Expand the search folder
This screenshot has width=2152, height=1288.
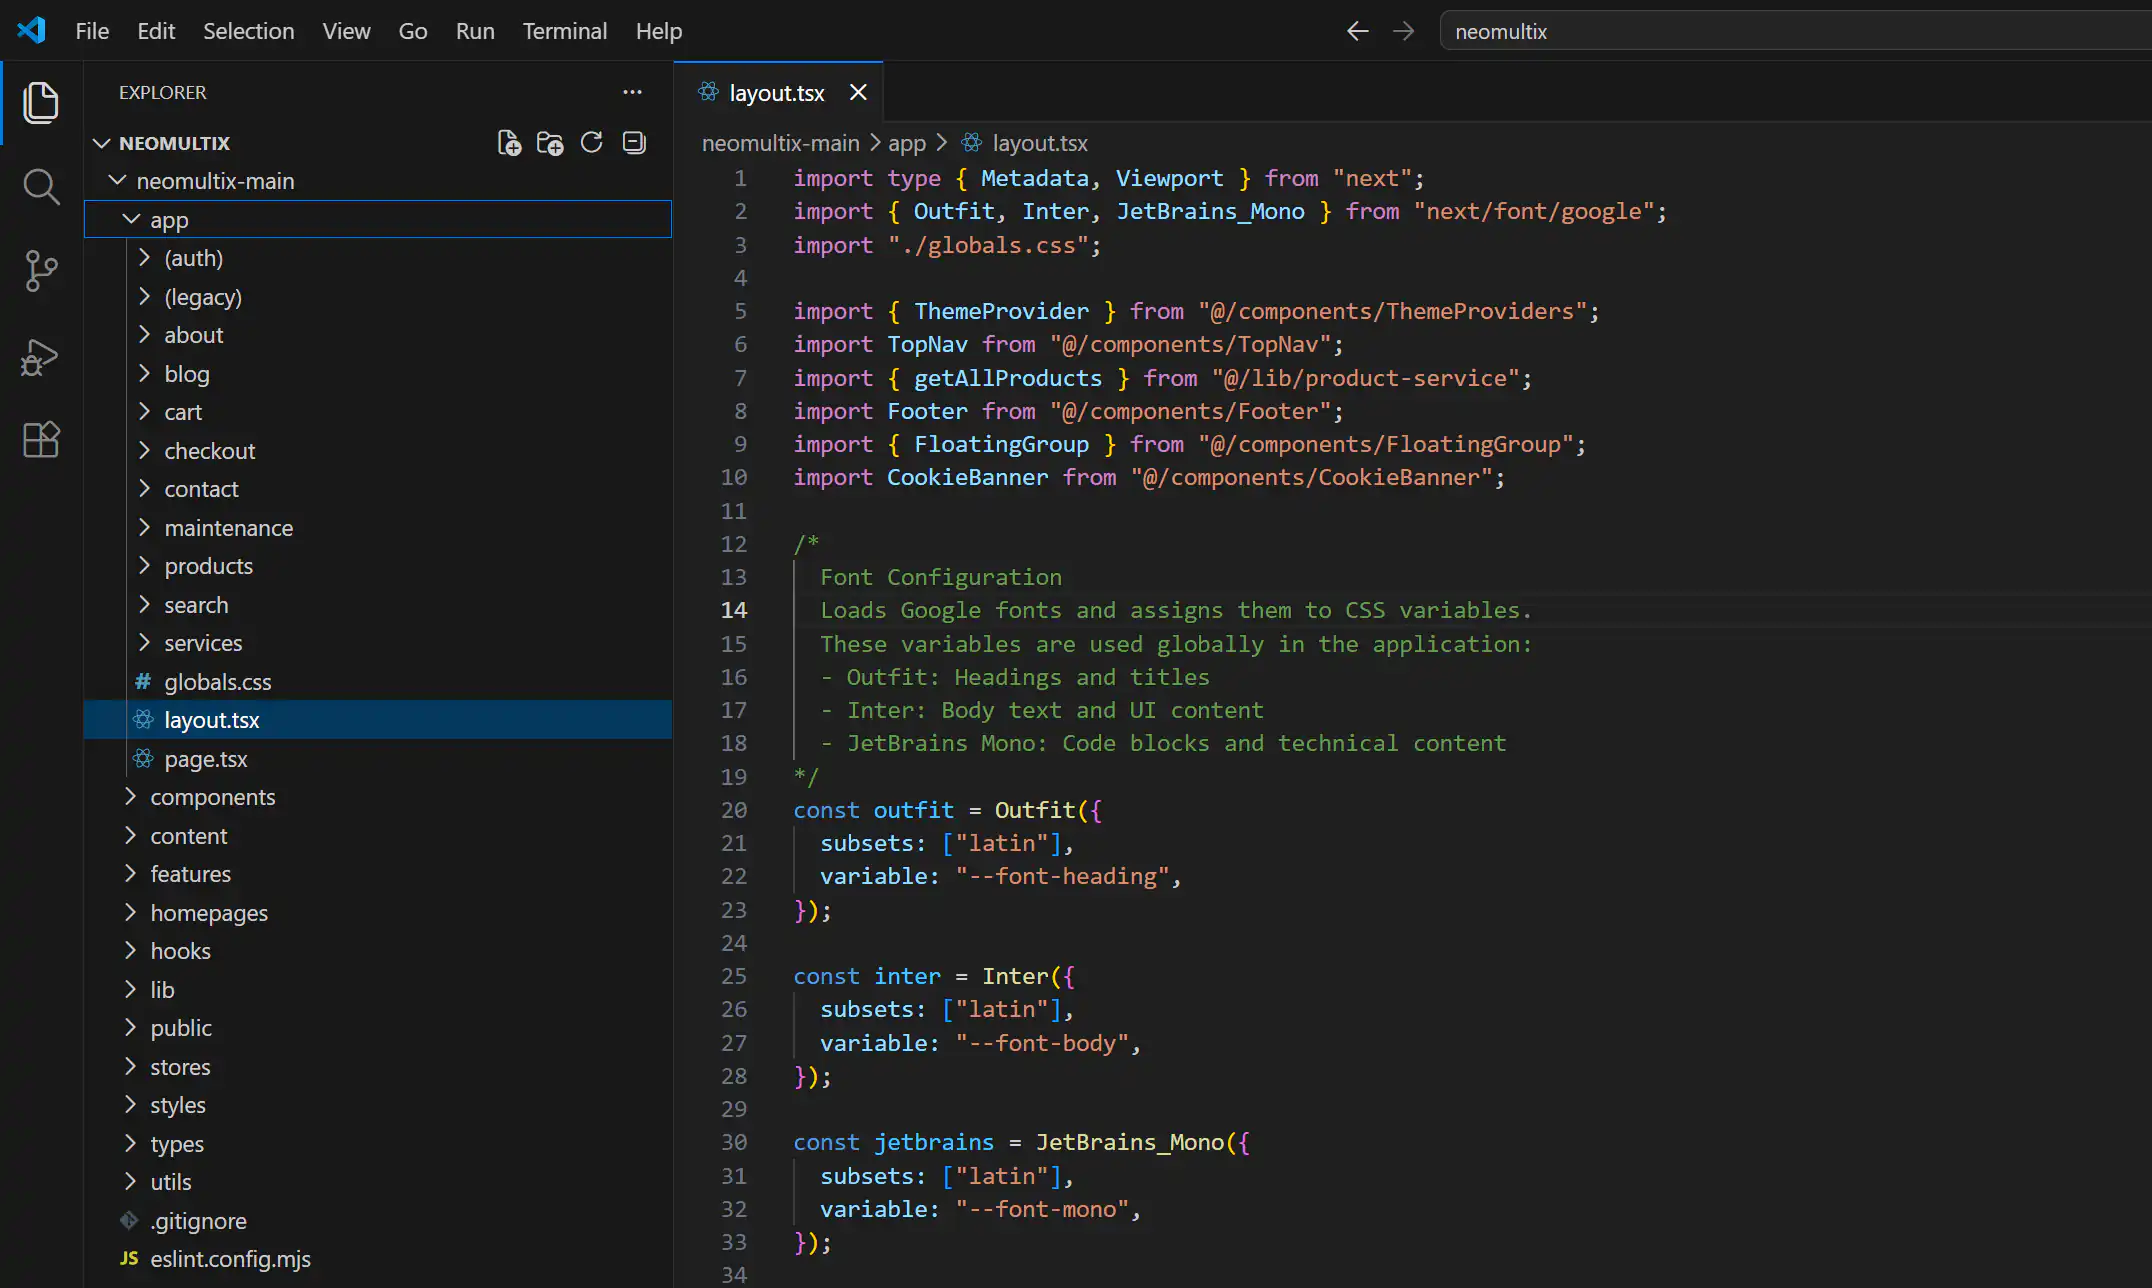(144, 604)
